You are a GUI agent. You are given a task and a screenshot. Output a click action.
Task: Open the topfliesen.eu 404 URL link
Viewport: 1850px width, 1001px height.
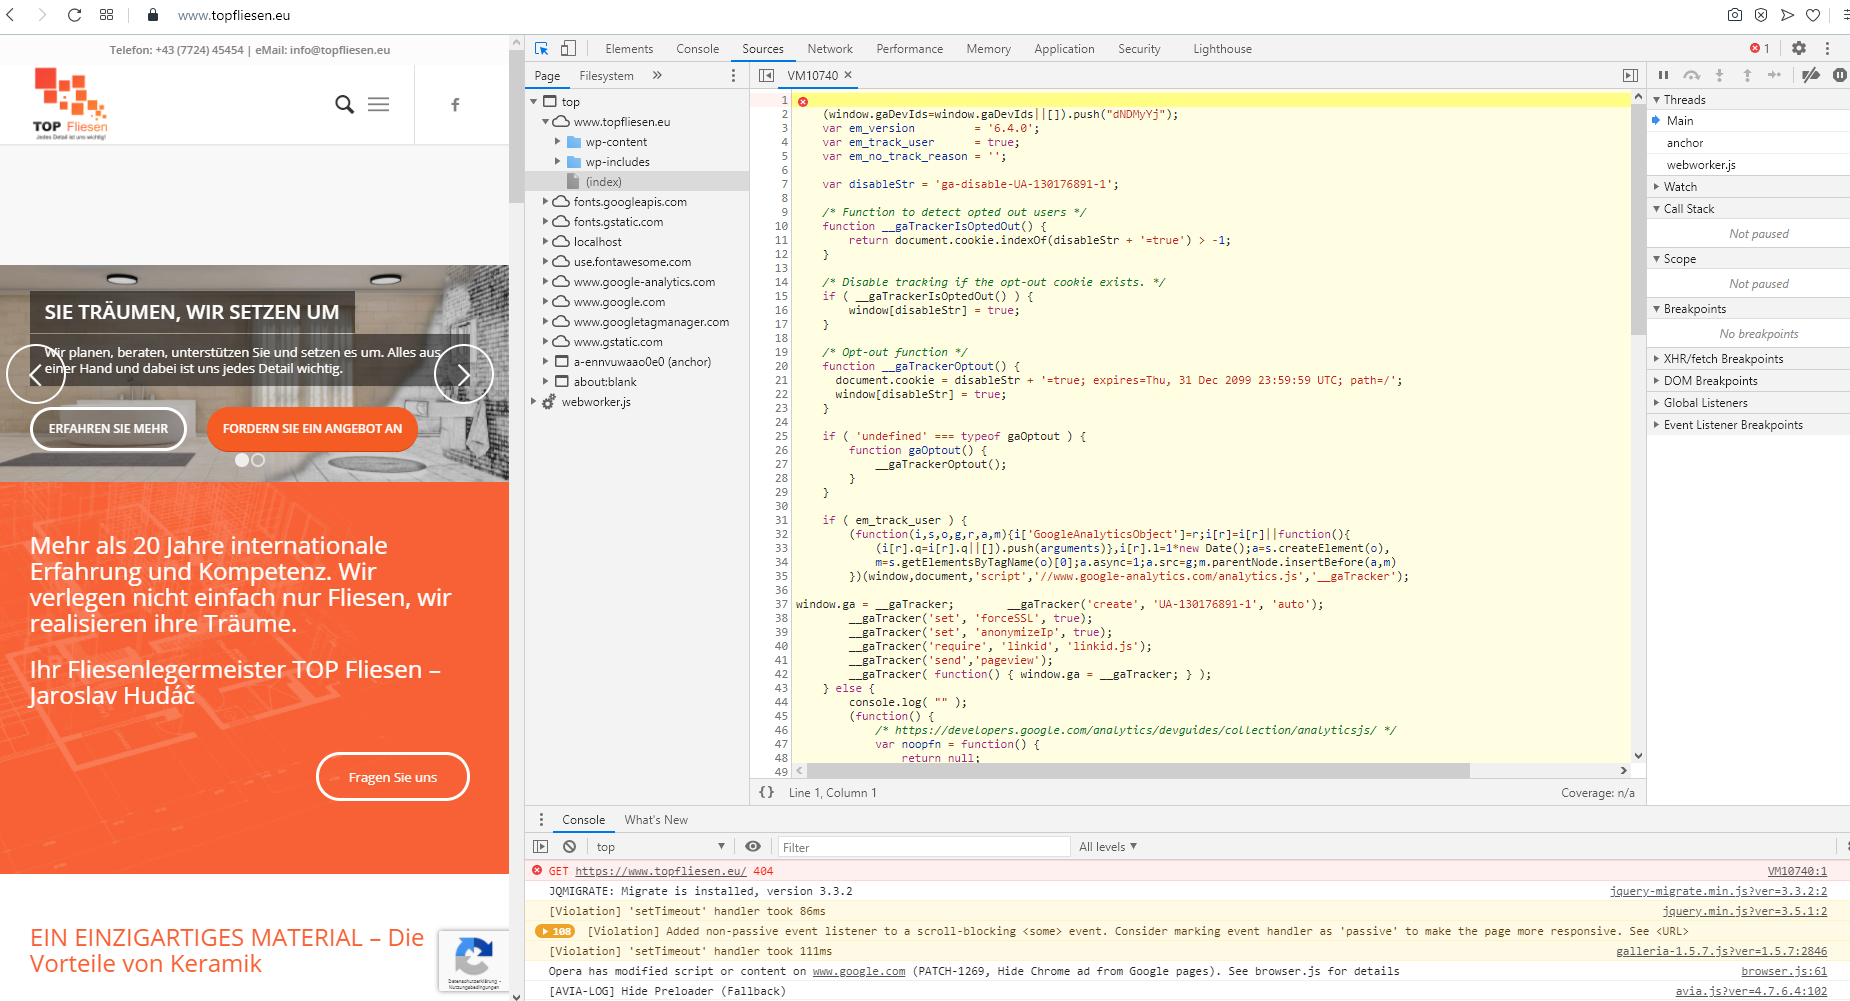pos(661,871)
